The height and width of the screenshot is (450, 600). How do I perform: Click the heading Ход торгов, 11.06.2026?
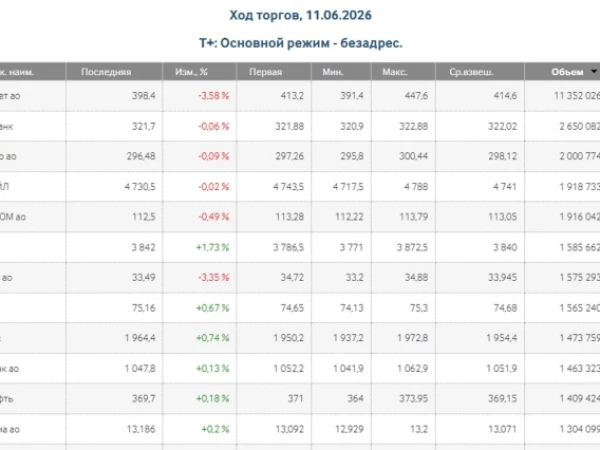point(300,15)
